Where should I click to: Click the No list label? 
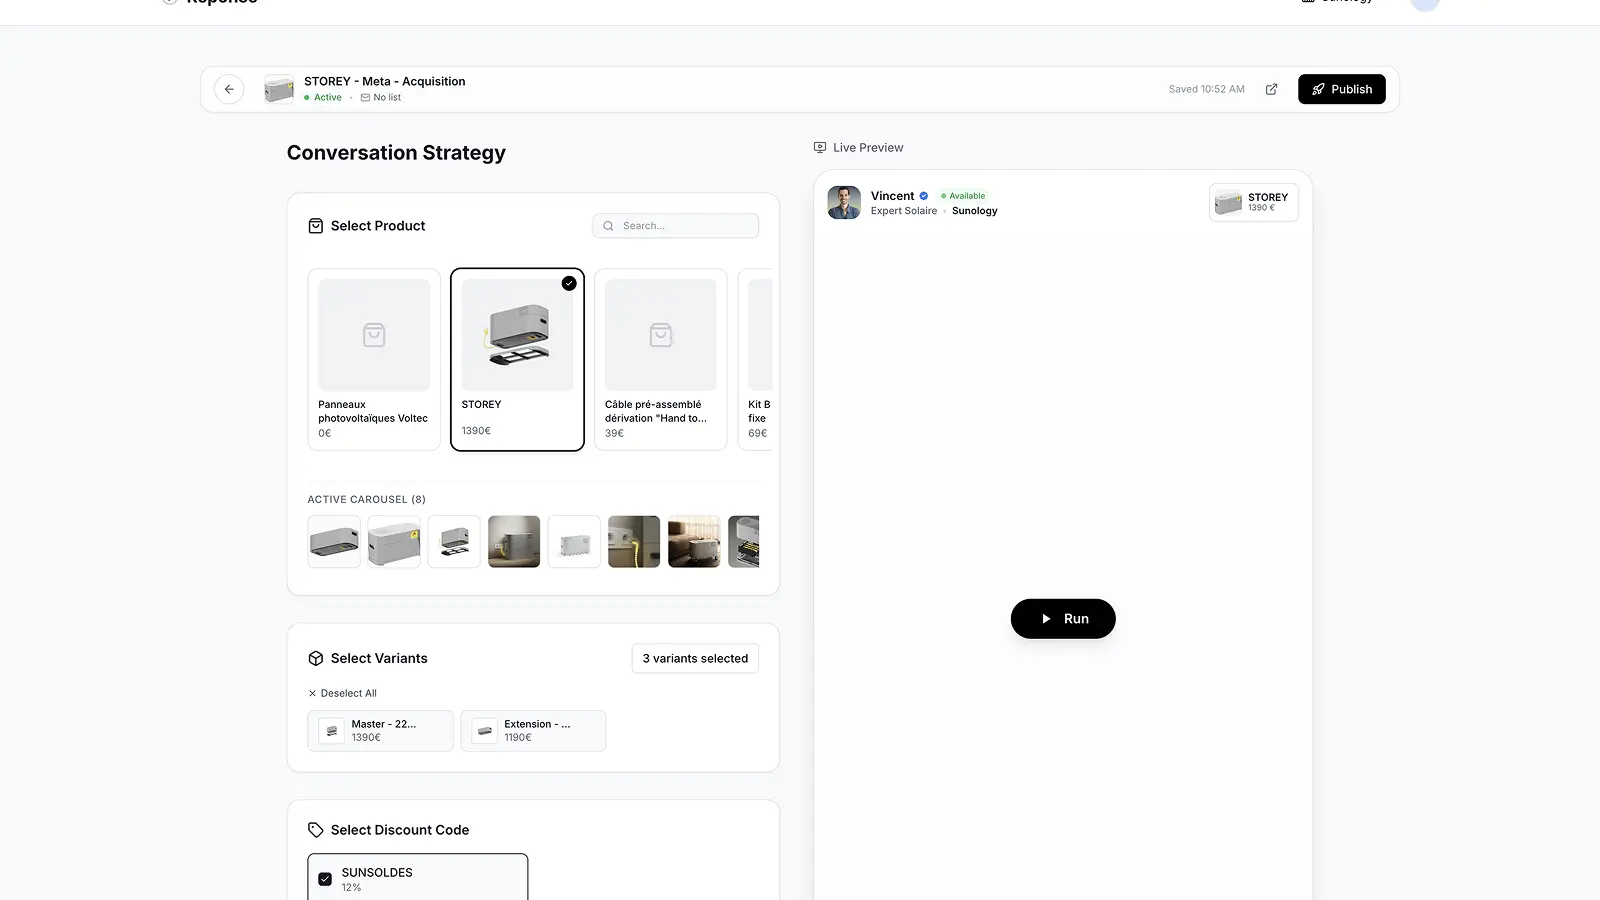[381, 97]
